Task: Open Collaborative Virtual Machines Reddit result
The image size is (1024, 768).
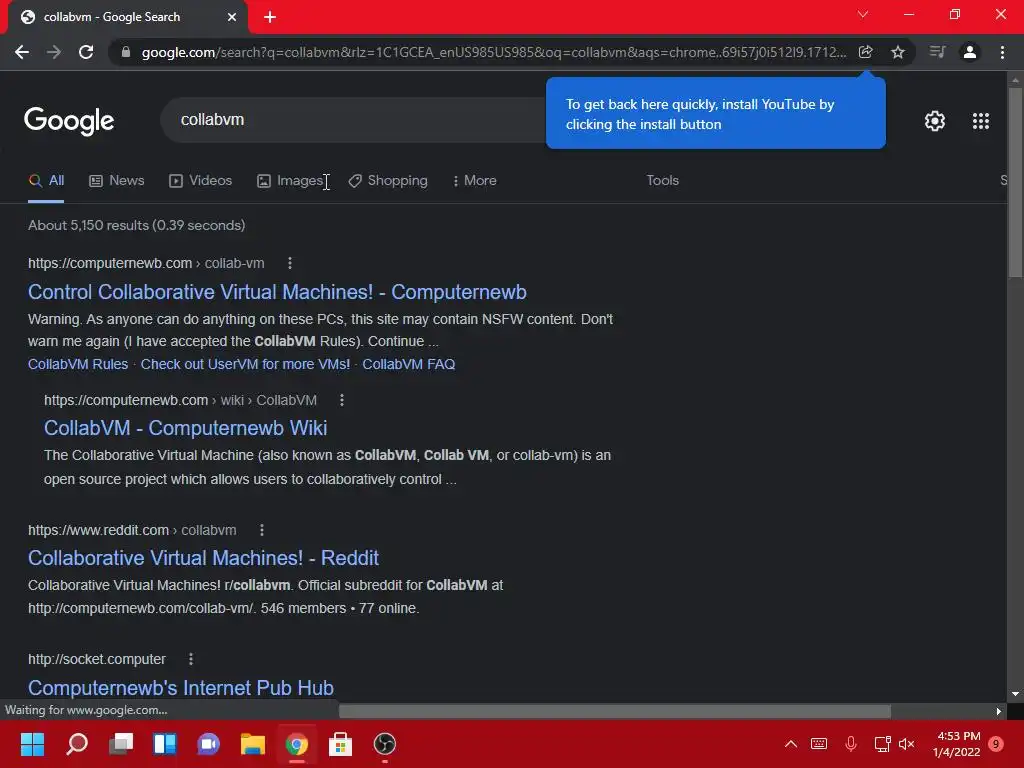Action: coord(203,558)
